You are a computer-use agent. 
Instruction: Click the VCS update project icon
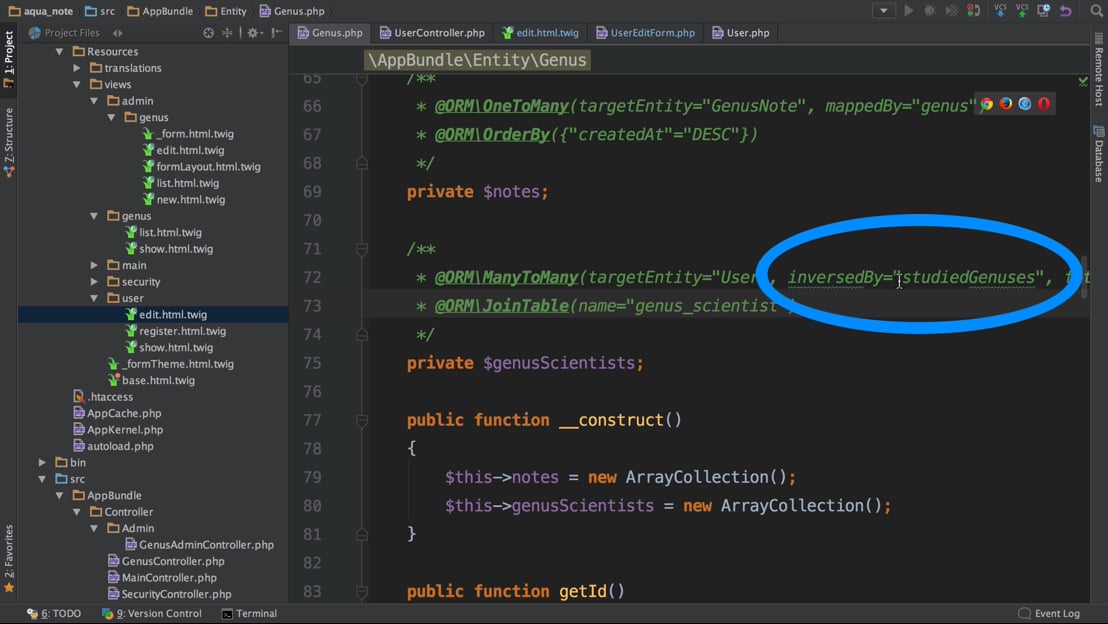click(1000, 11)
